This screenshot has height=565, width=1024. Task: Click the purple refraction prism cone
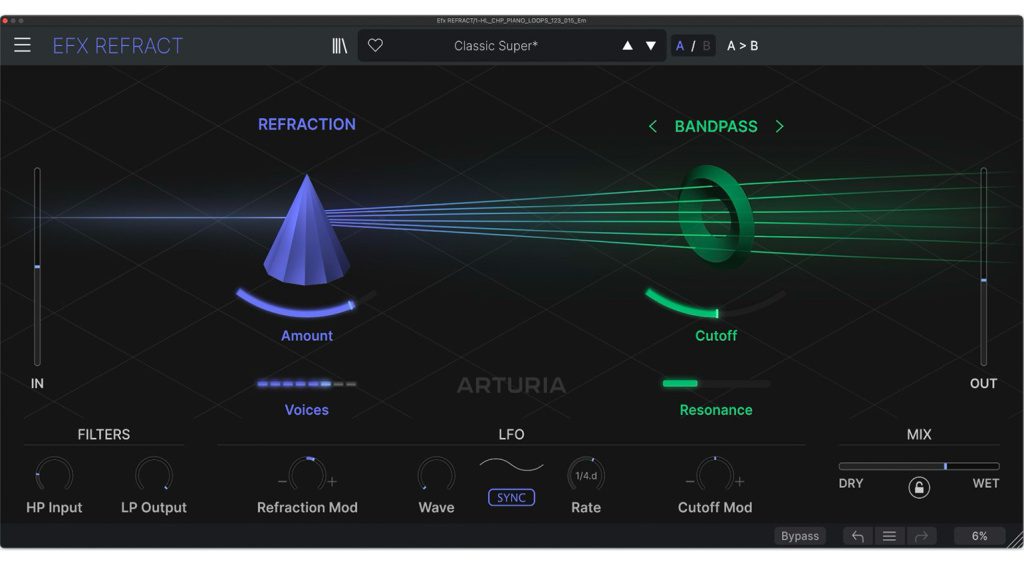(306, 232)
